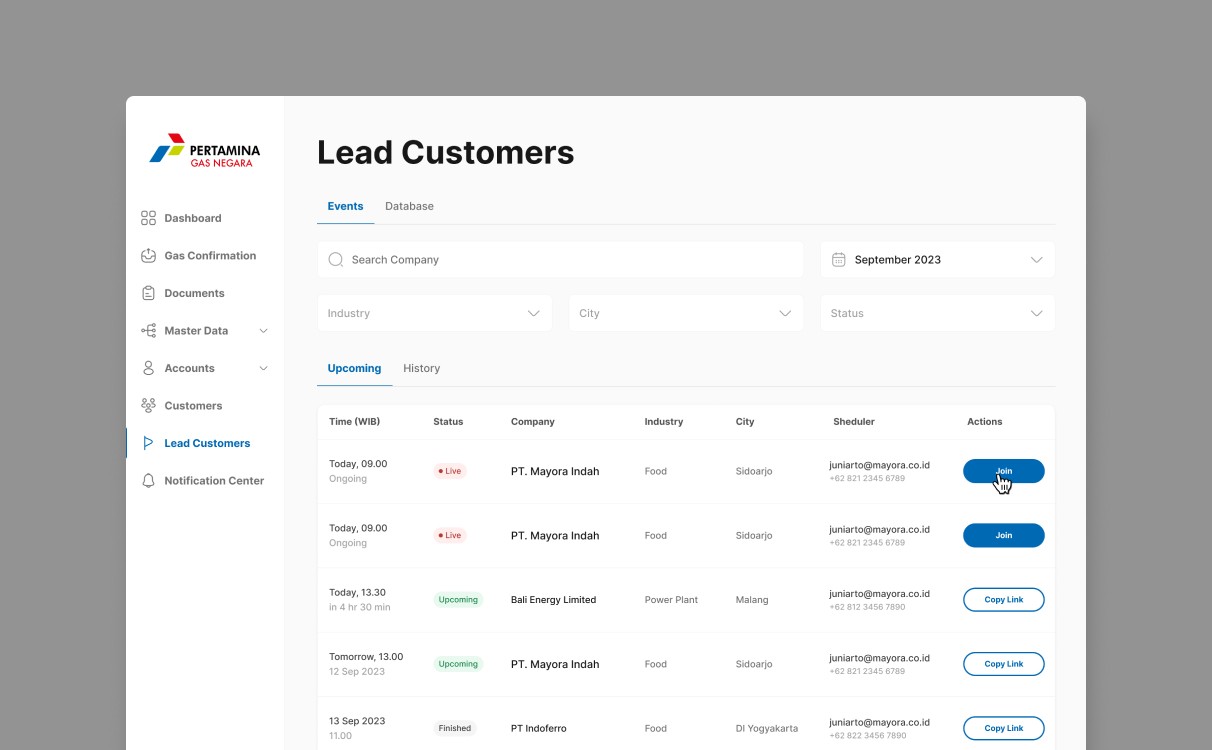Viewport: 1212px width, 750px height.
Task: Click the Bali Energy Limited company name
Action: pos(553,600)
